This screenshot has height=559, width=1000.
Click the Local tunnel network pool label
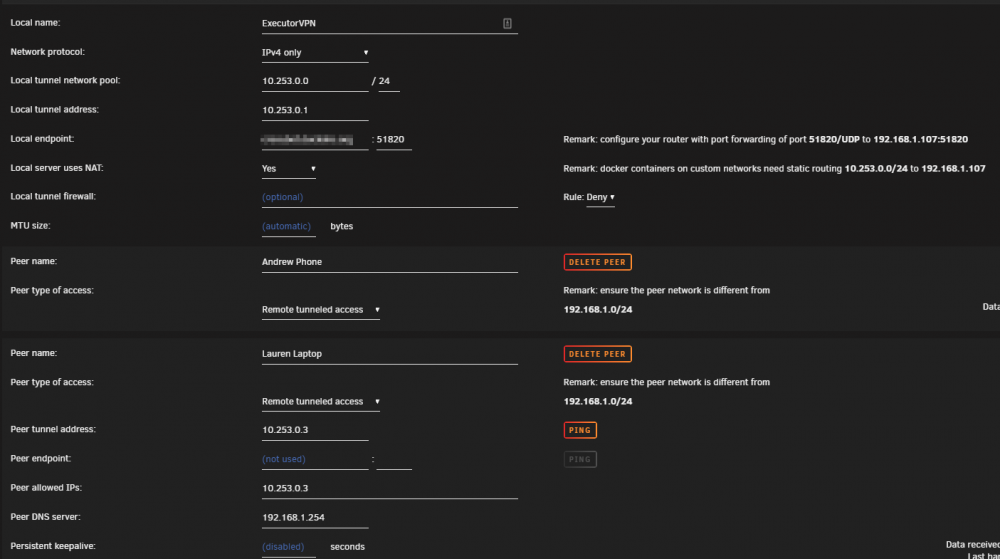65,80
